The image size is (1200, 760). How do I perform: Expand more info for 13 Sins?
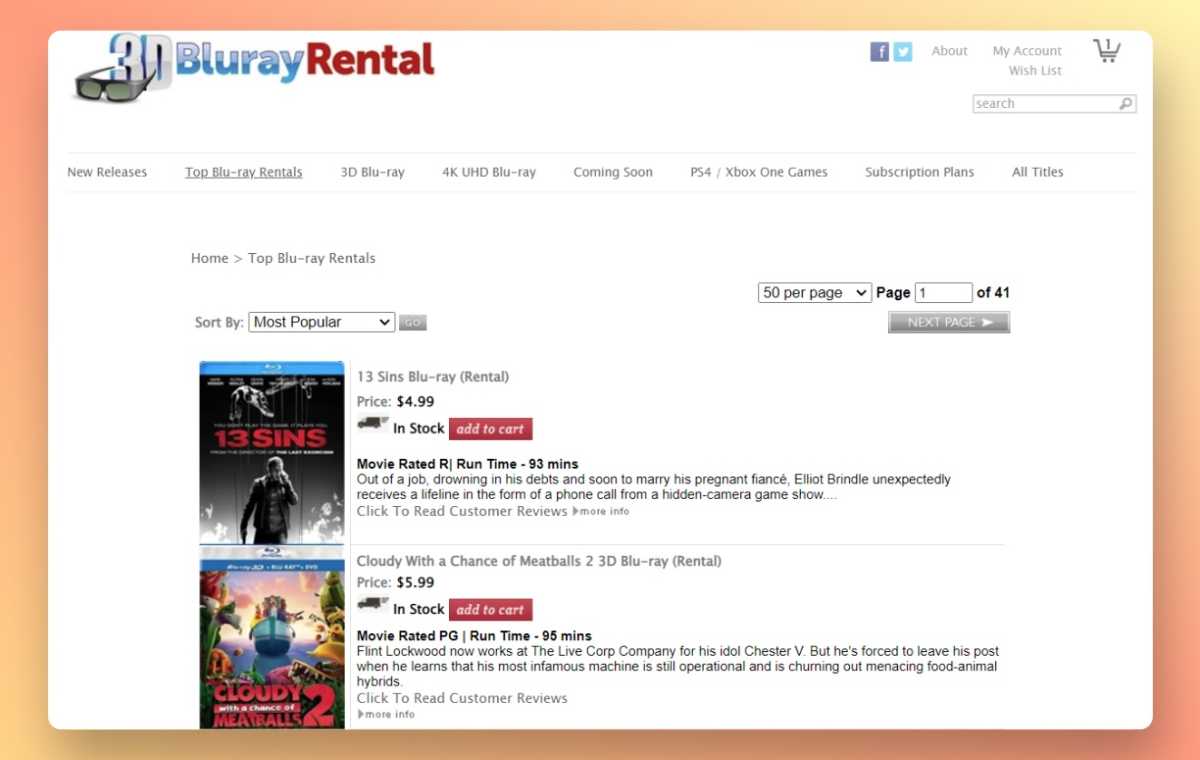pyautogui.click(x=601, y=511)
